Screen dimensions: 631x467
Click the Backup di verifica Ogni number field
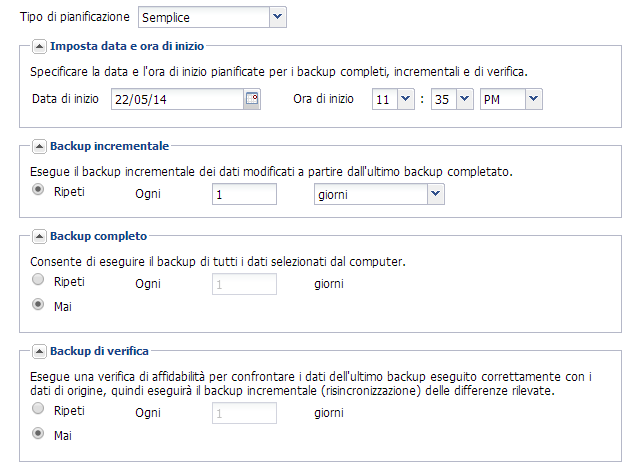click(244, 412)
